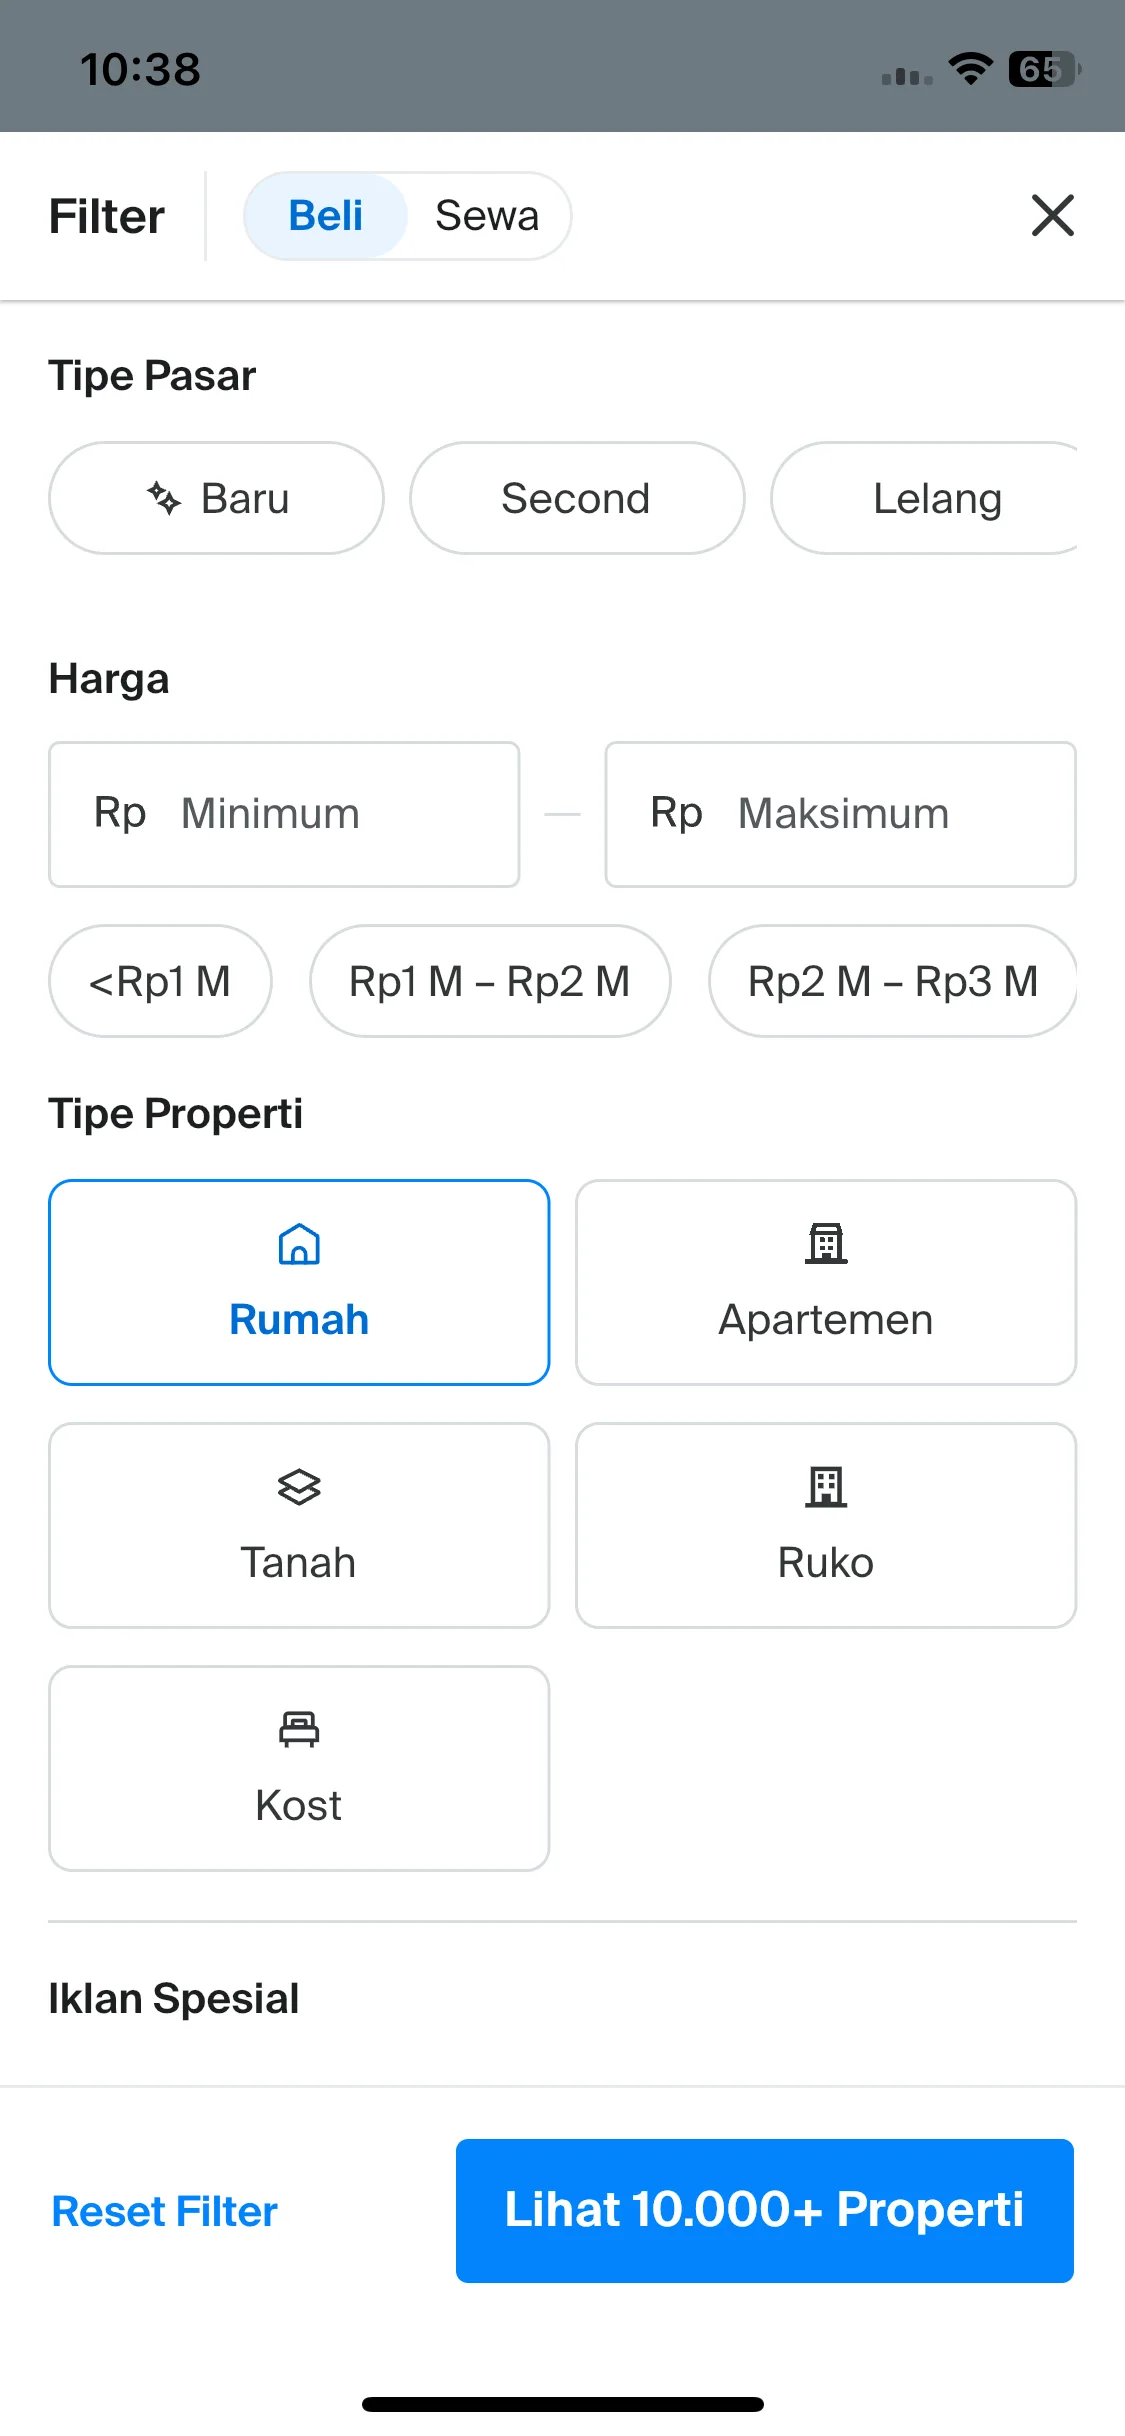Viewport: 1125px width, 2436px height.
Task: Click the Reset Filter link
Action: 165,2211
